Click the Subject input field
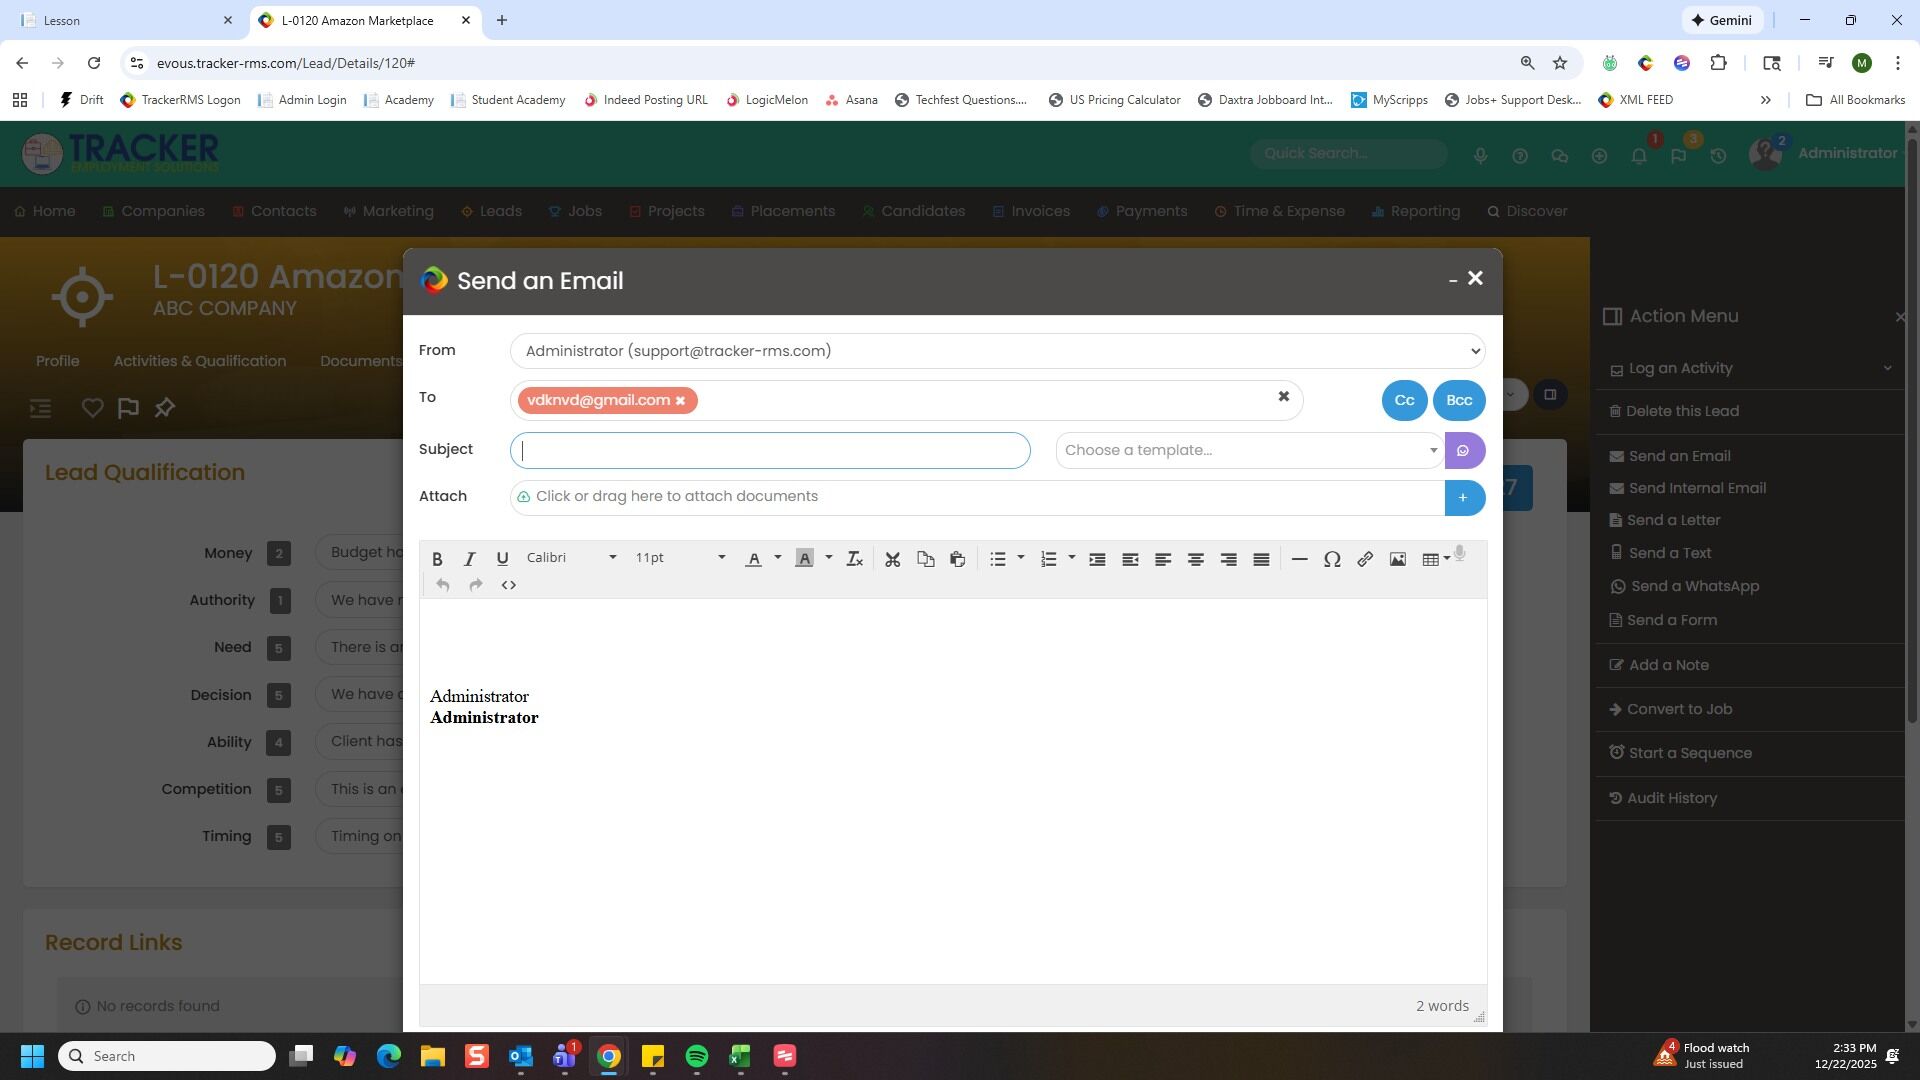 point(770,451)
